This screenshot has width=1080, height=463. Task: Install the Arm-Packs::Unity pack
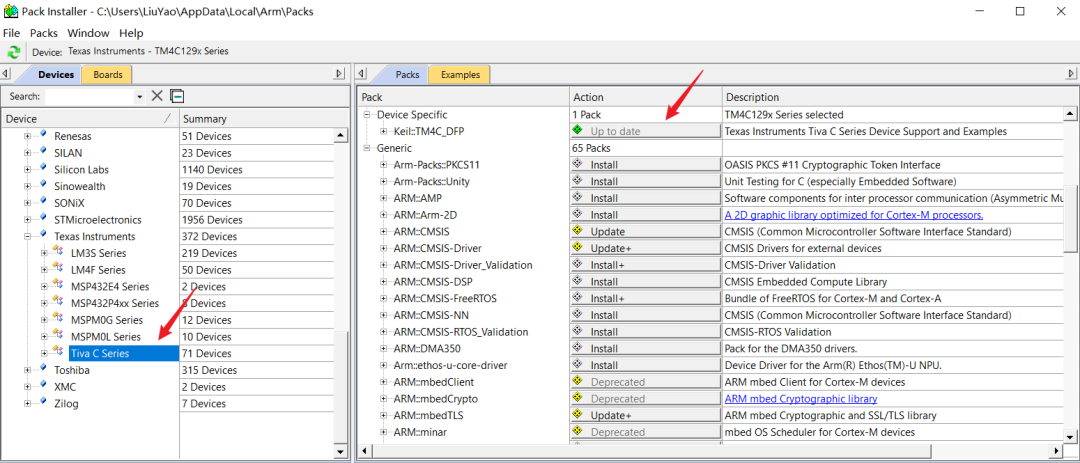click(x=645, y=181)
